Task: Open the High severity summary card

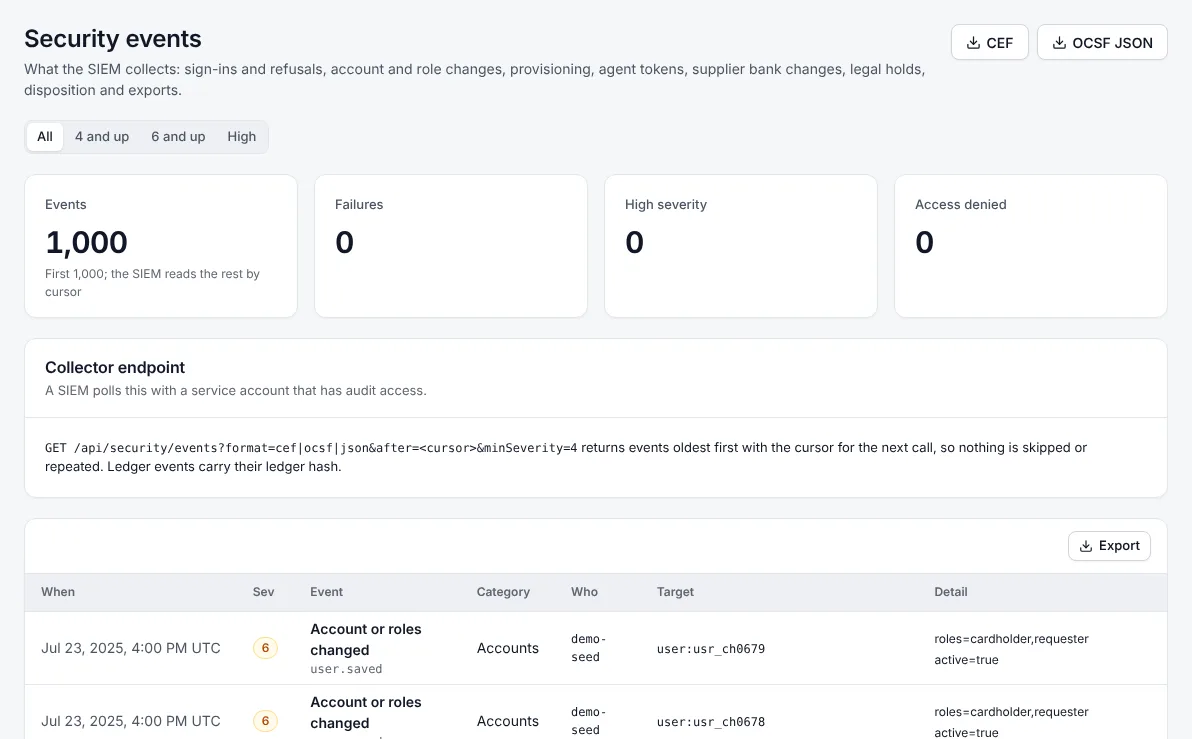Action: (x=740, y=246)
